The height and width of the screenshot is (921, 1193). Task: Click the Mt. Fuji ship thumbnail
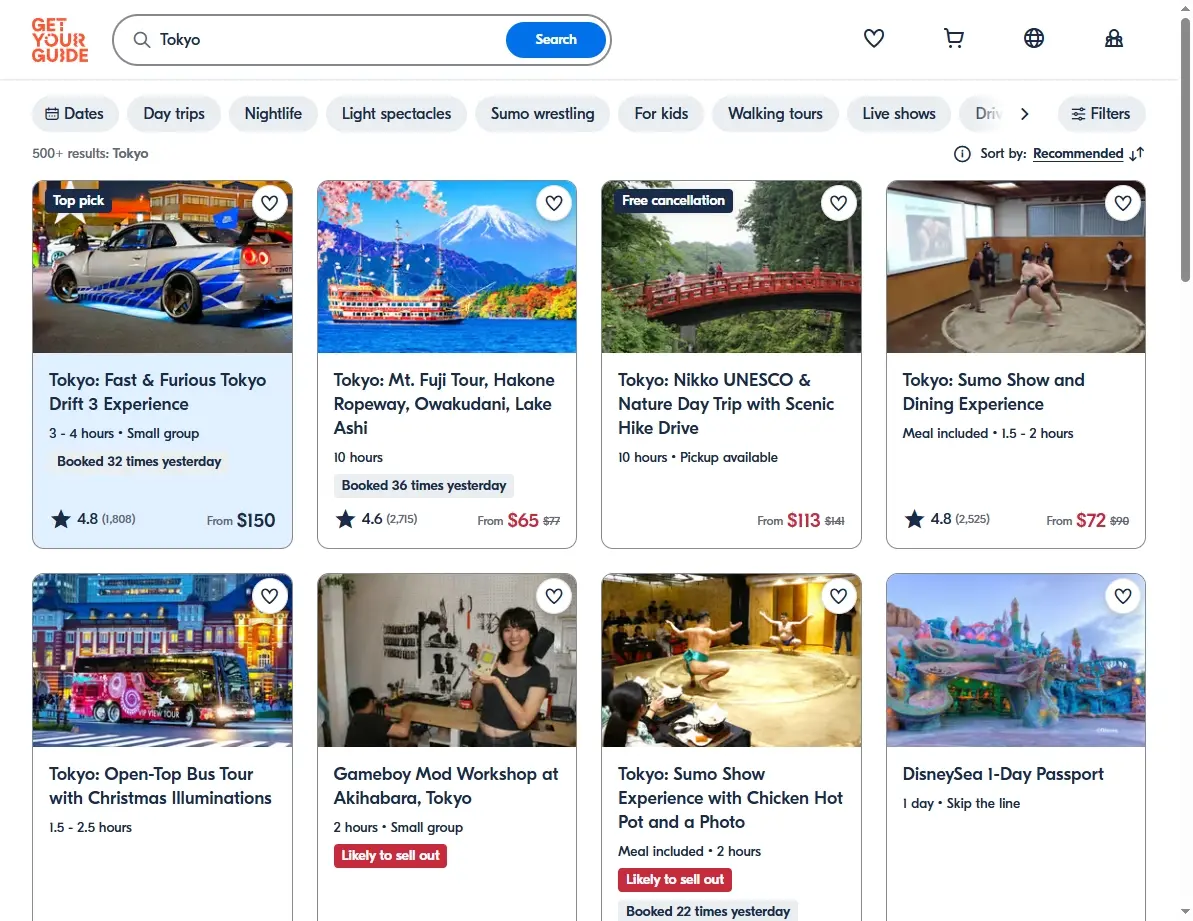point(447,267)
